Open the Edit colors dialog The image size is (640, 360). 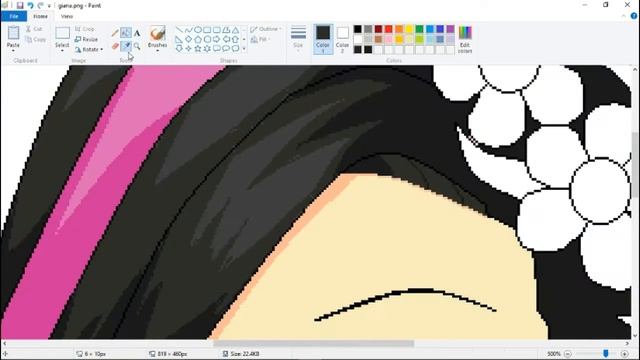point(465,39)
